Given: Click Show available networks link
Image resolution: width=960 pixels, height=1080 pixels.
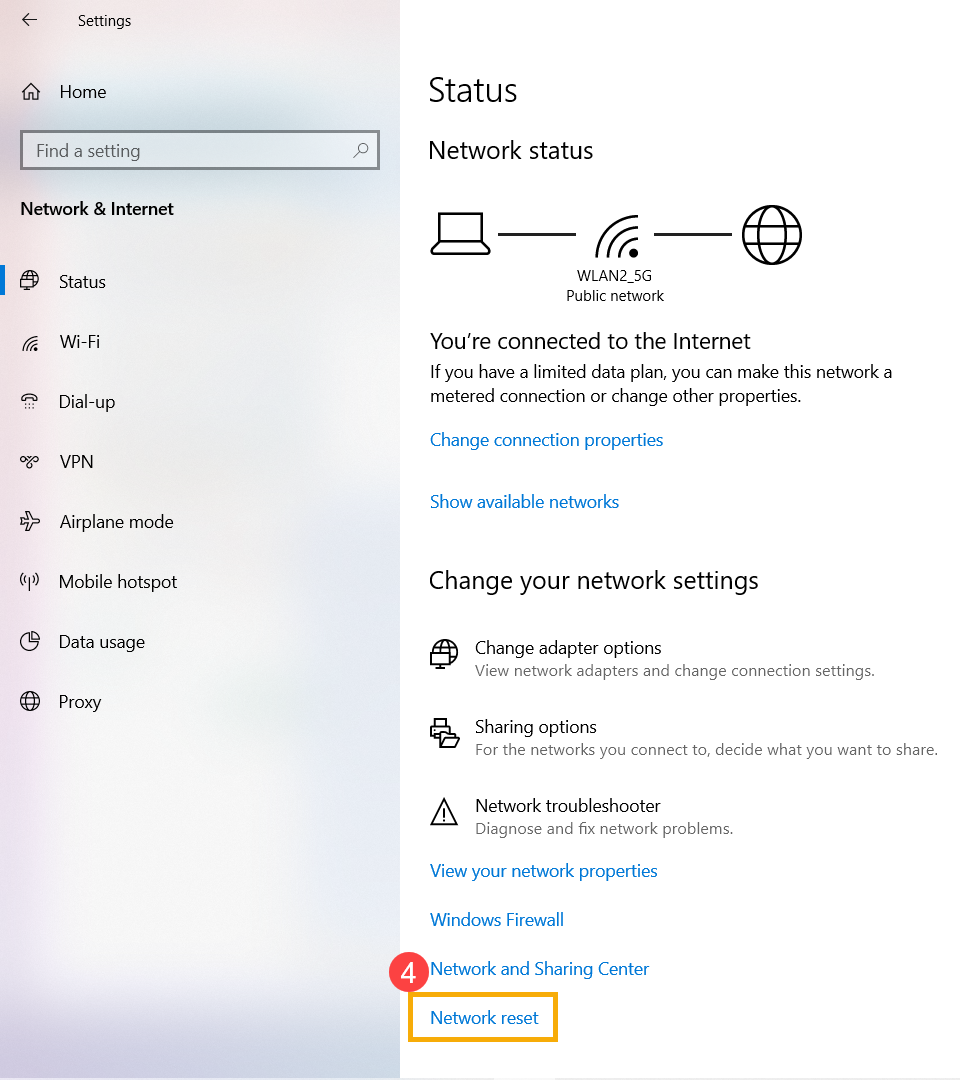Looking at the screenshot, I should [524, 502].
